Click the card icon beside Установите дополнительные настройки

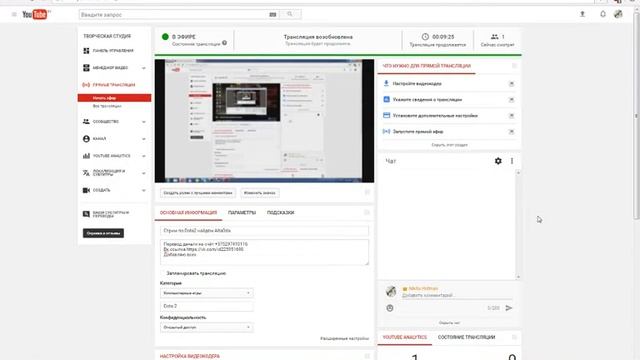click(x=386, y=116)
